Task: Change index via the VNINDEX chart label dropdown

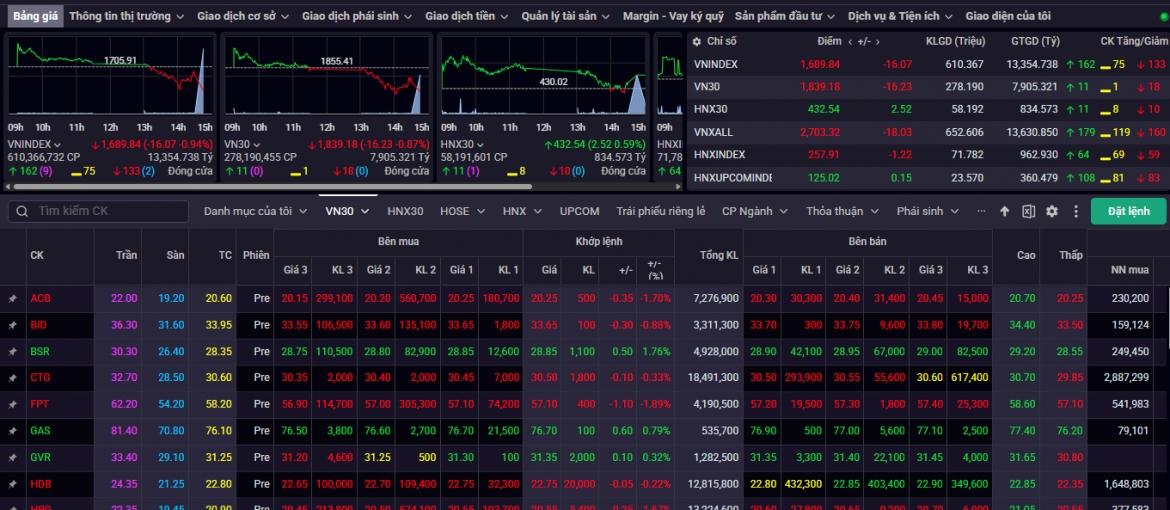Action: (x=34, y=144)
